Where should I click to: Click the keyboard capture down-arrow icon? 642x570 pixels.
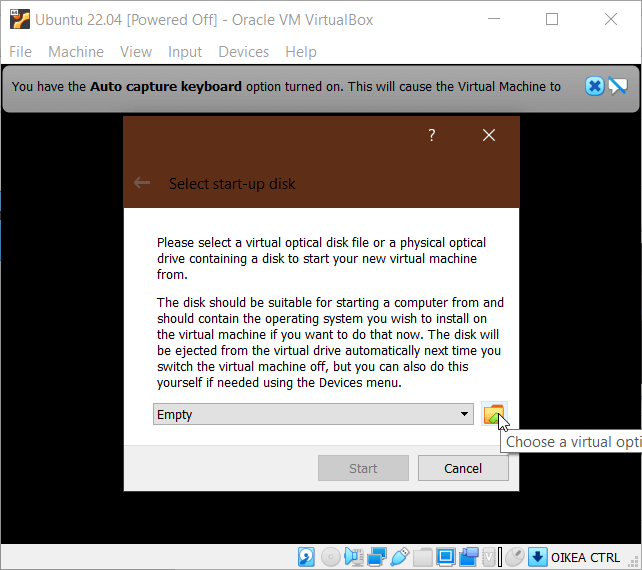coord(538,557)
